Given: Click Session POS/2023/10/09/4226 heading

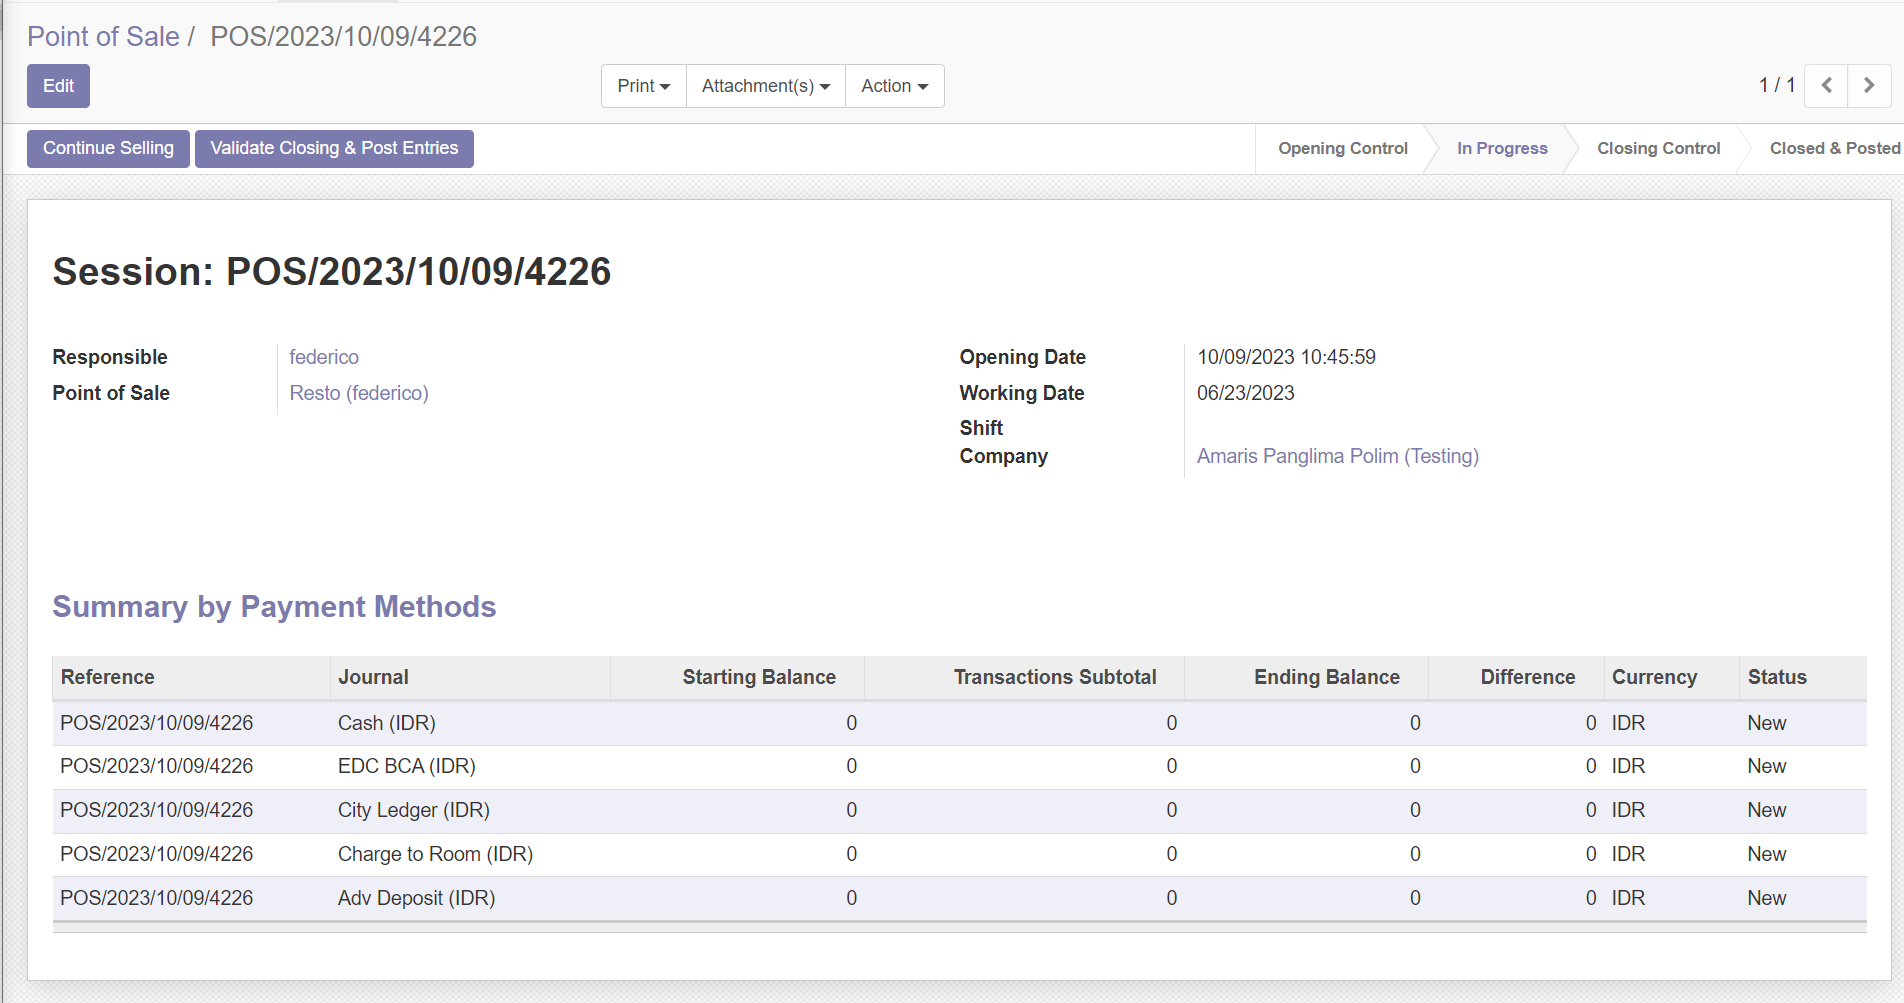Looking at the screenshot, I should 331,272.
